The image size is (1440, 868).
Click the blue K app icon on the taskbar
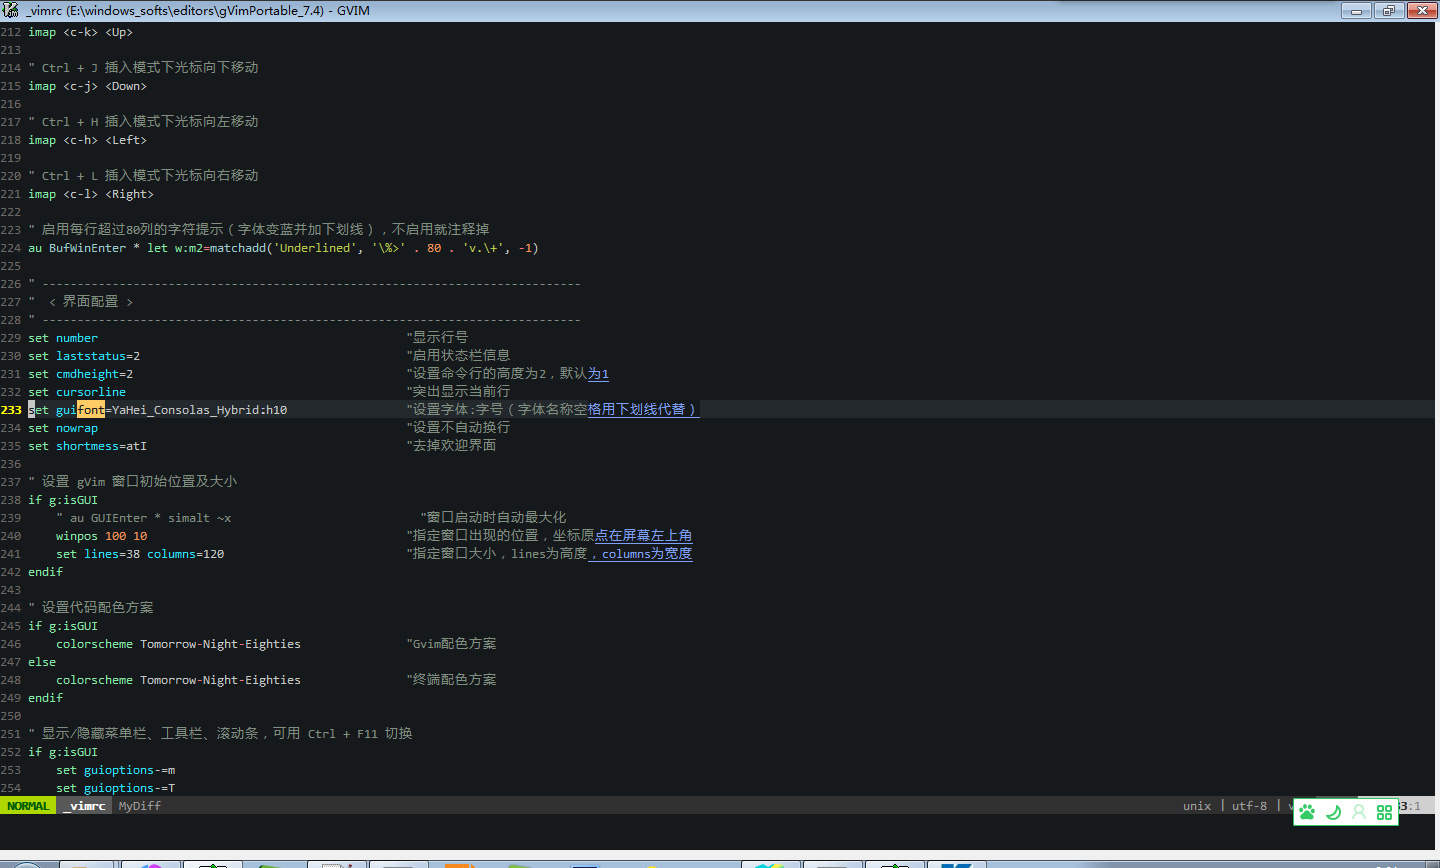click(957, 864)
